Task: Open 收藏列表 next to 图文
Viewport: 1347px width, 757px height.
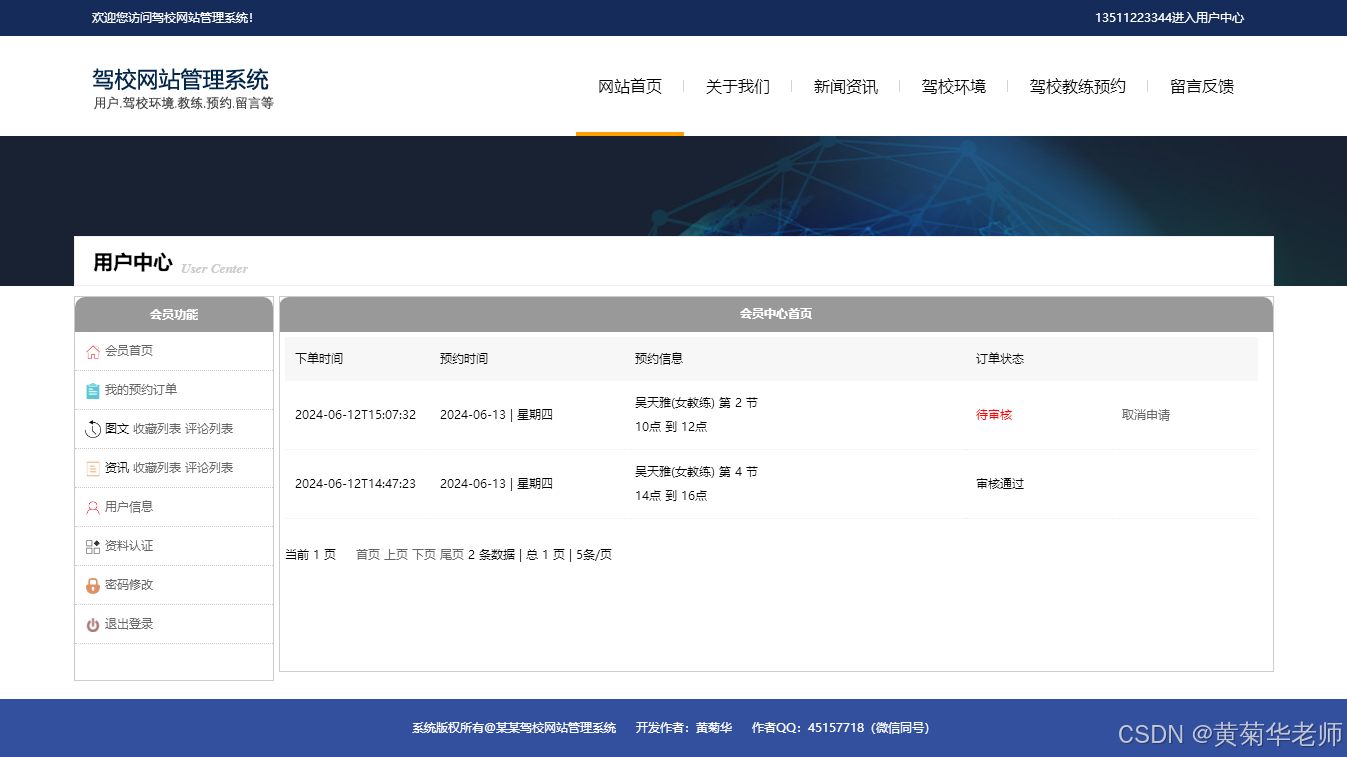Action: [157, 429]
